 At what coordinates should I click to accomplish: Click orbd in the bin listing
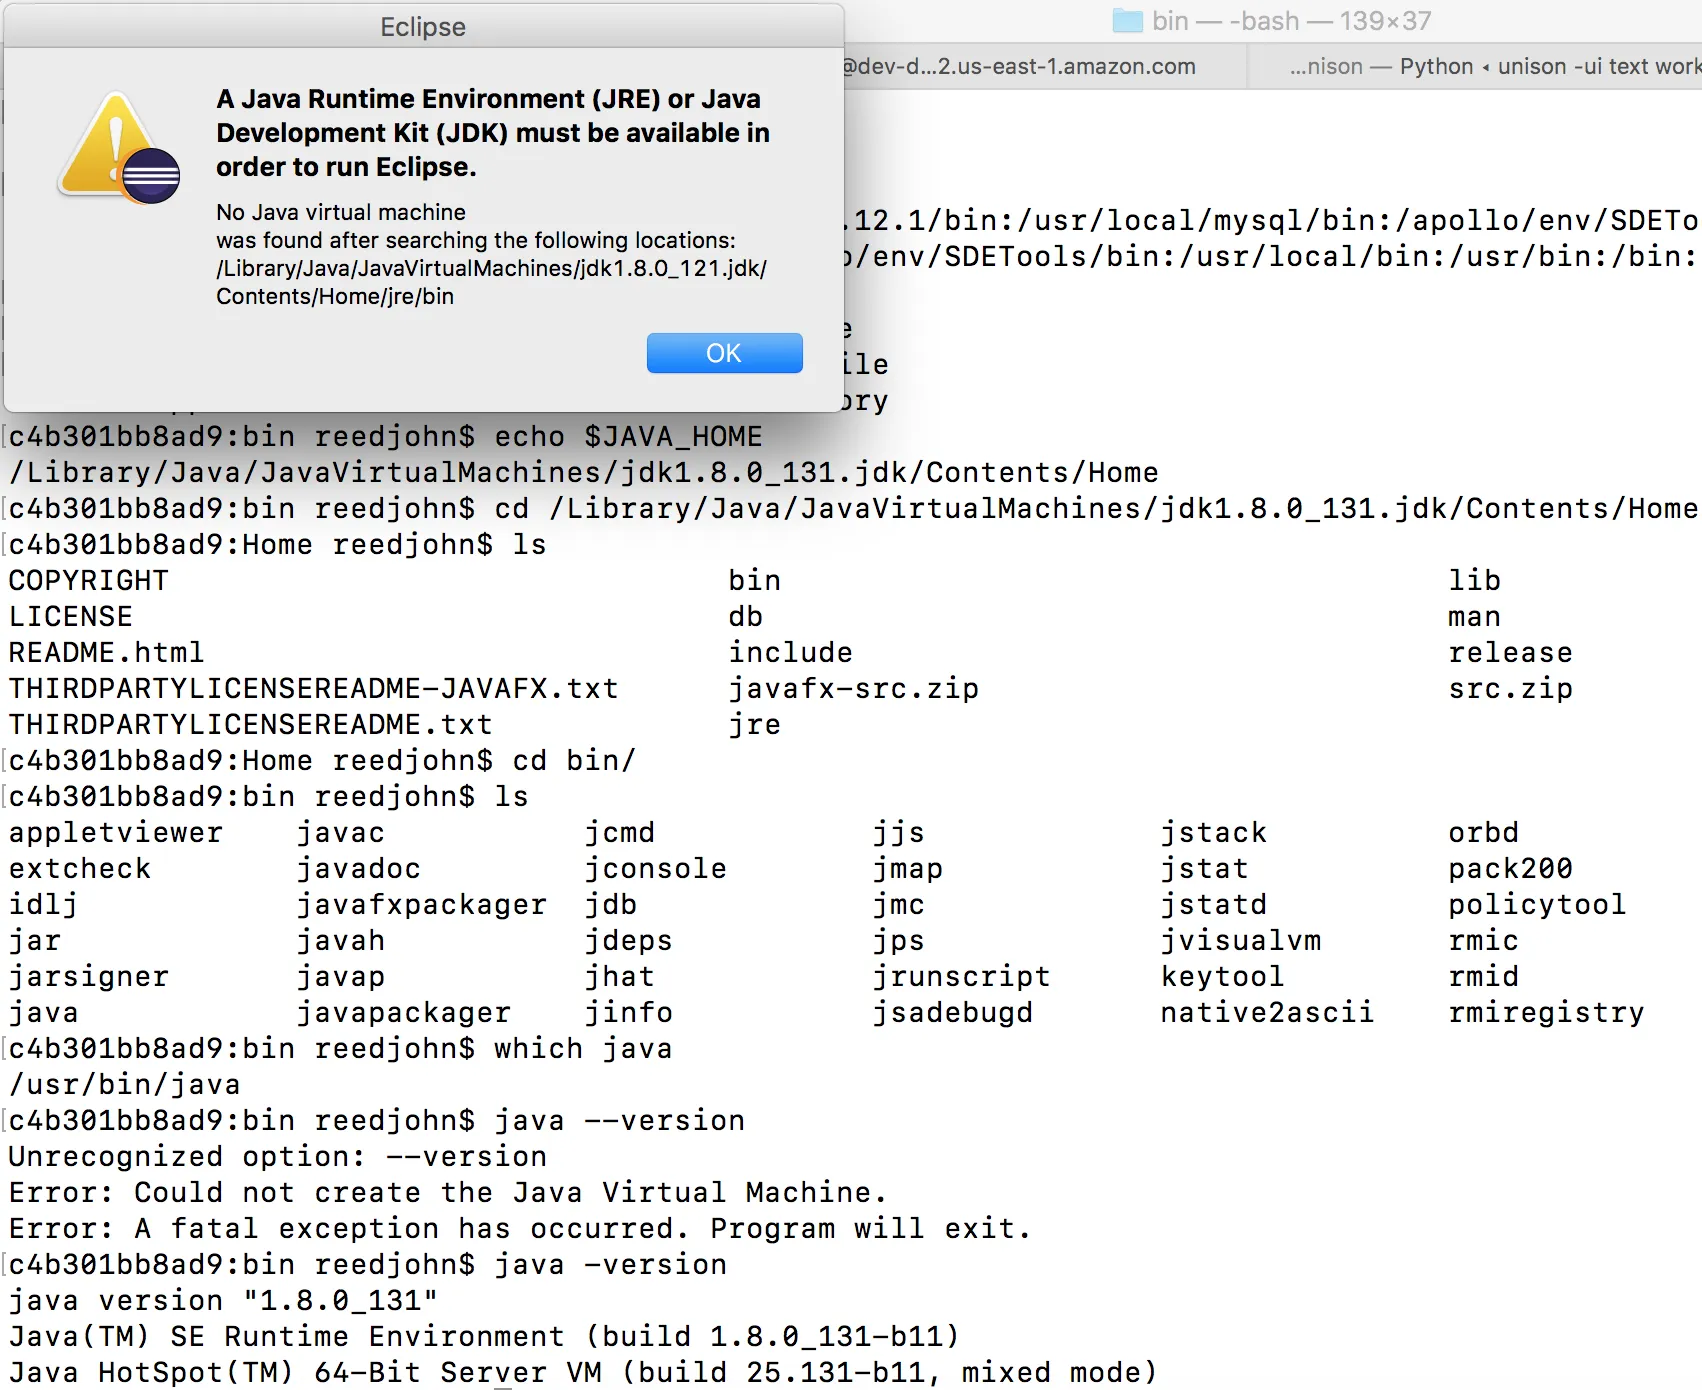pos(1484,833)
